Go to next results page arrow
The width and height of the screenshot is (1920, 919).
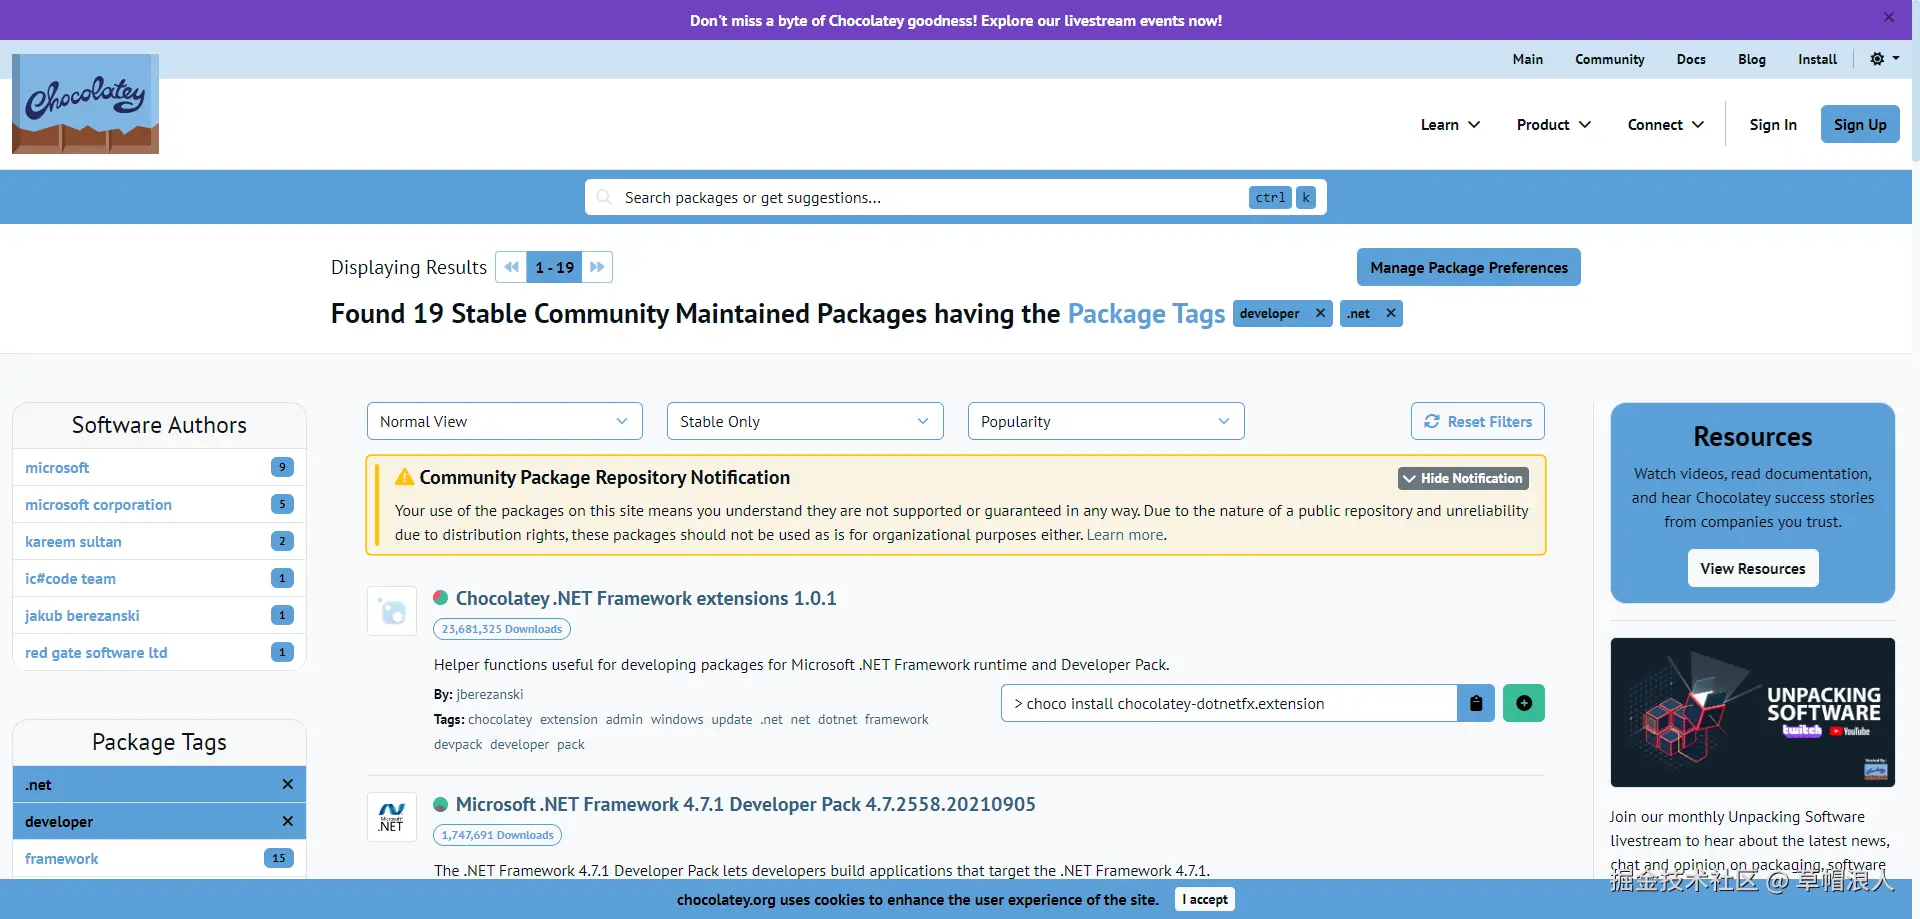click(x=597, y=267)
